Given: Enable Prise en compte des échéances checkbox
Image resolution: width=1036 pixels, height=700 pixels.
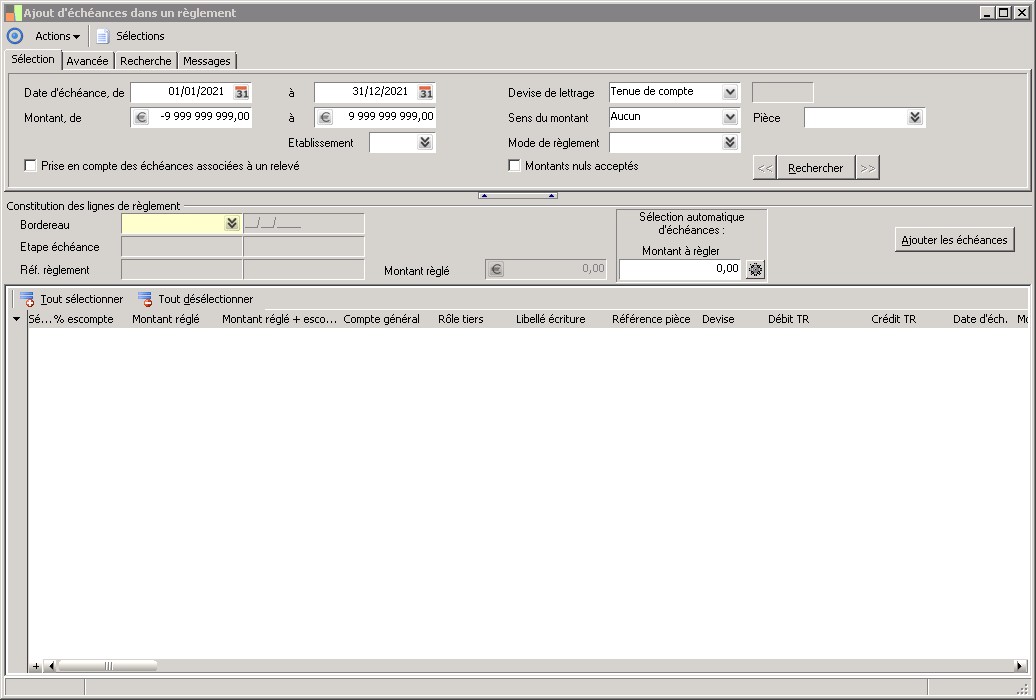Looking at the screenshot, I should point(31,166).
